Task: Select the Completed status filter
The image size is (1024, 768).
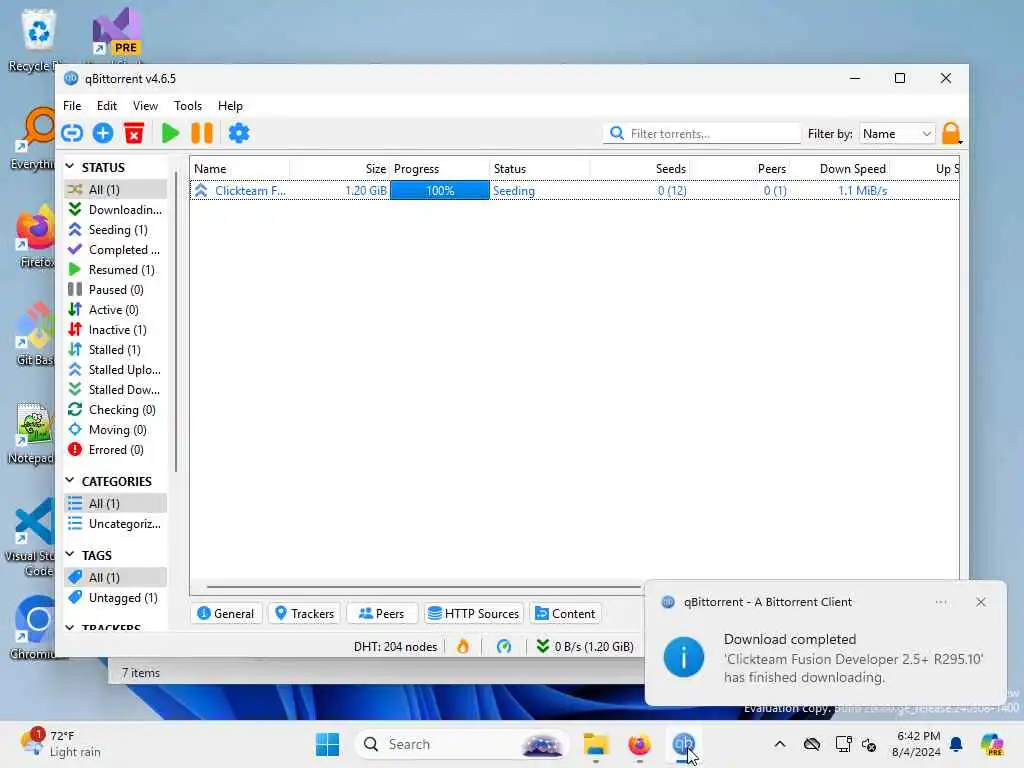Action: tap(116, 250)
